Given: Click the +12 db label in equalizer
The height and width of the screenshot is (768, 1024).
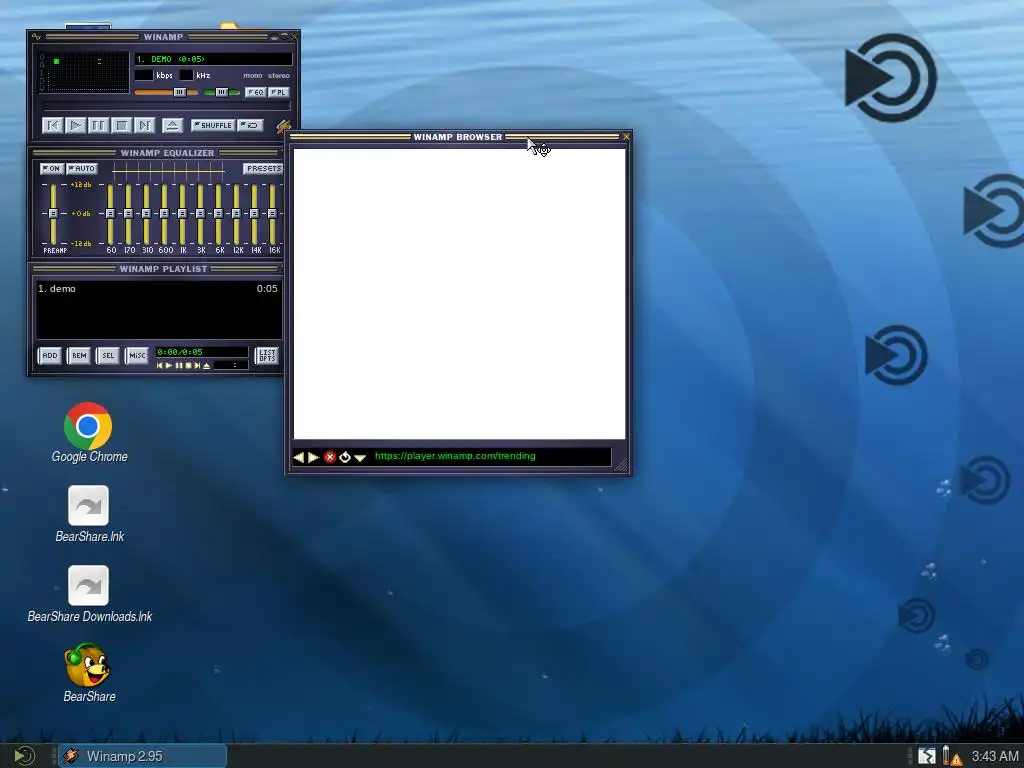Looking at the screenshot, I should point(82,185).
